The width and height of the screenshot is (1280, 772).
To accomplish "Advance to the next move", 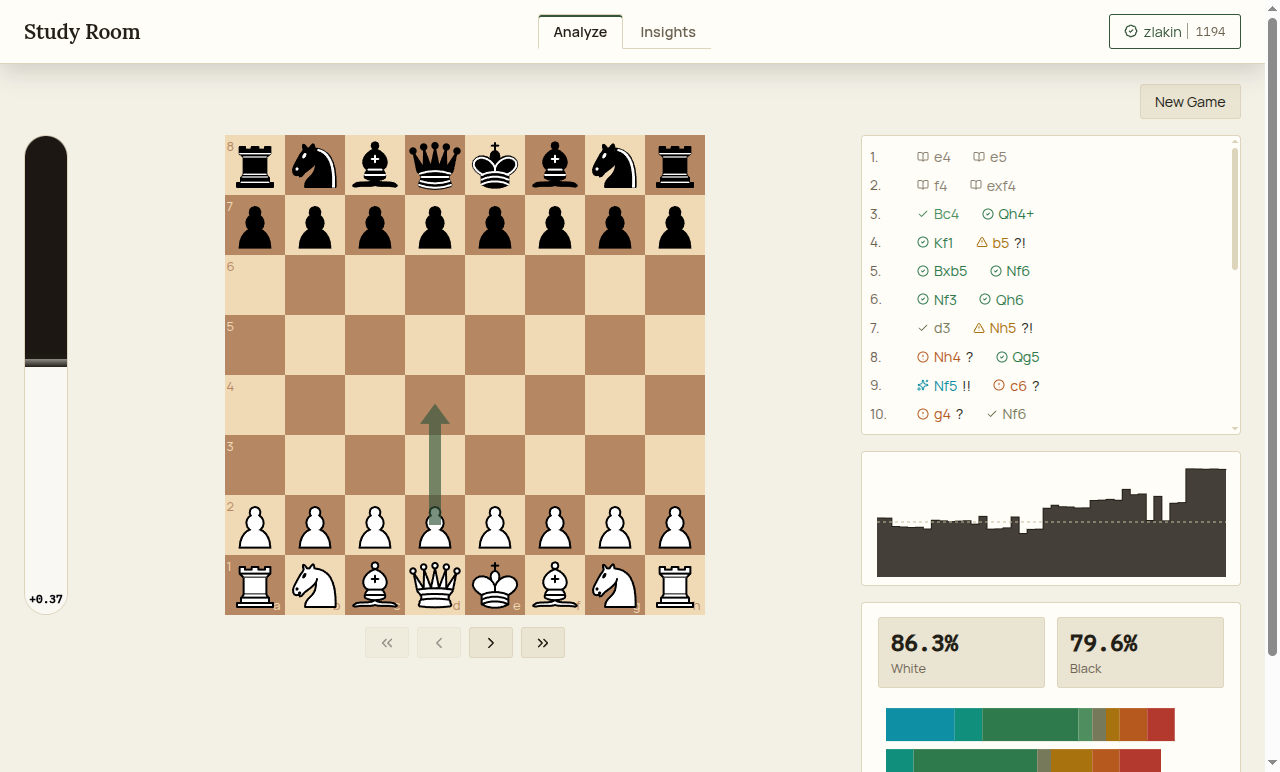I will coord(491,643).
